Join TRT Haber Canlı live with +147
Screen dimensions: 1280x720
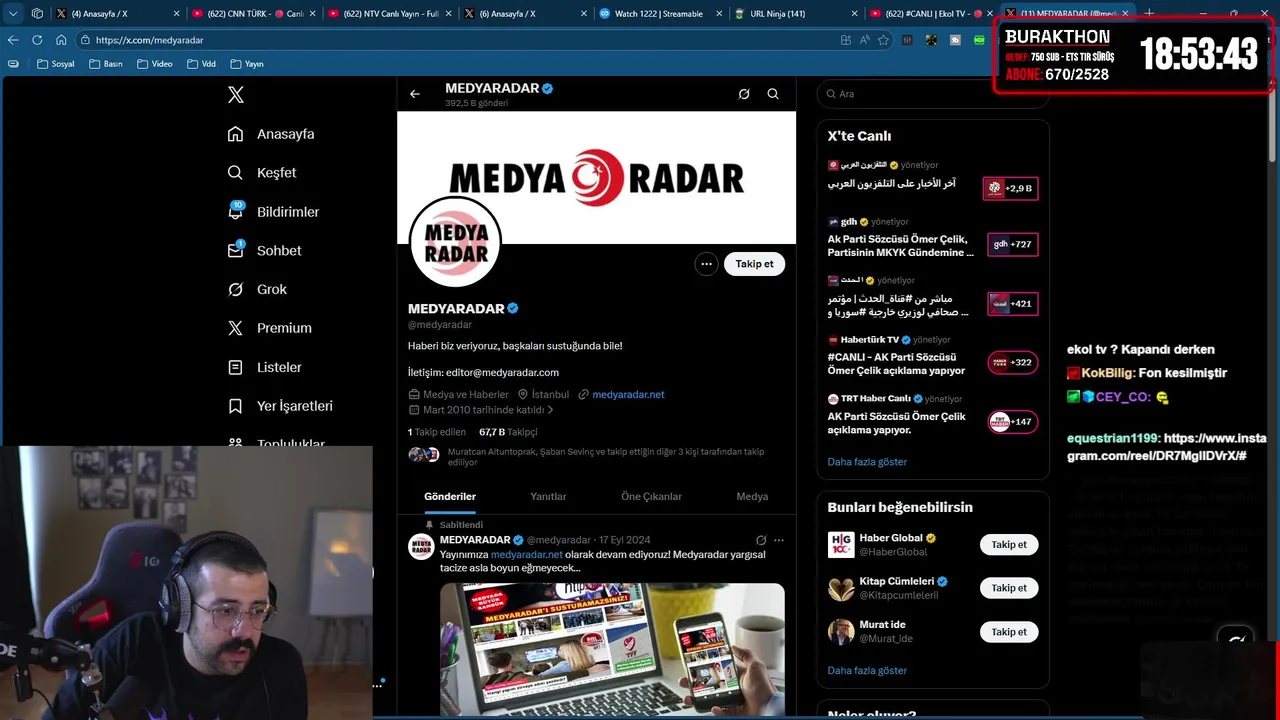click(1012, 422)
